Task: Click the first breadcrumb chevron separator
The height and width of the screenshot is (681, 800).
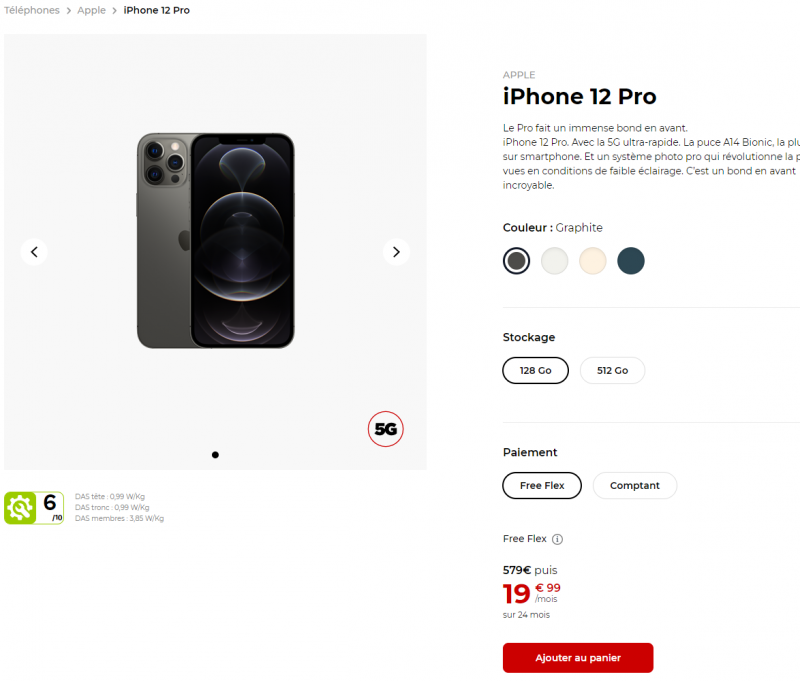Action: click(69, 10)
